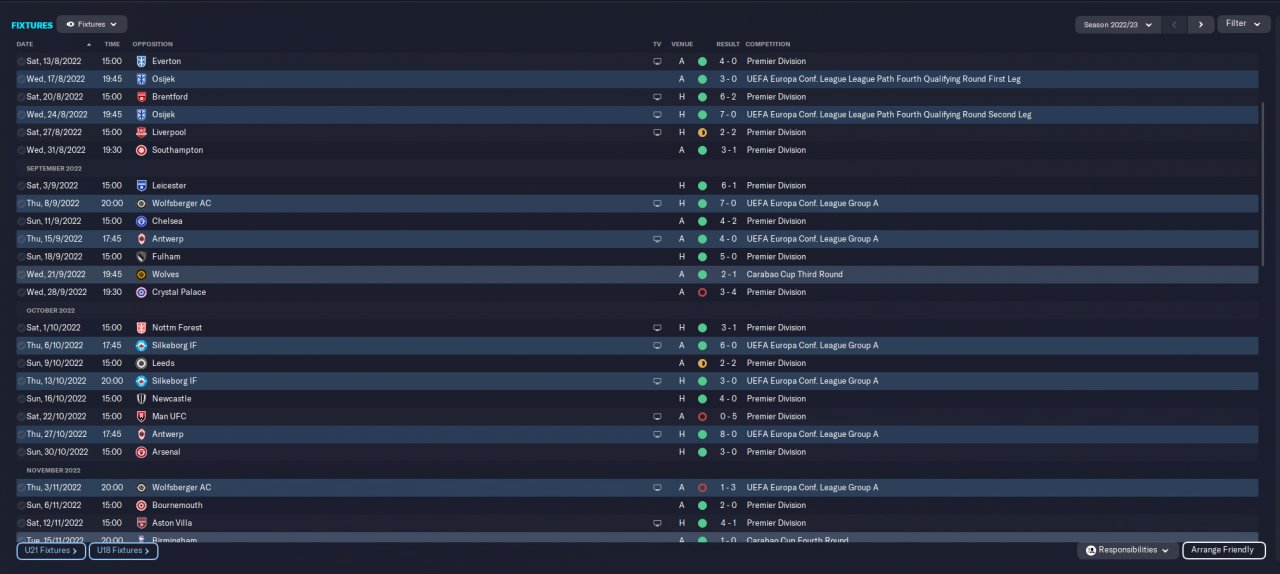Click the Brentford club badge icon

[x=141, y=97]
